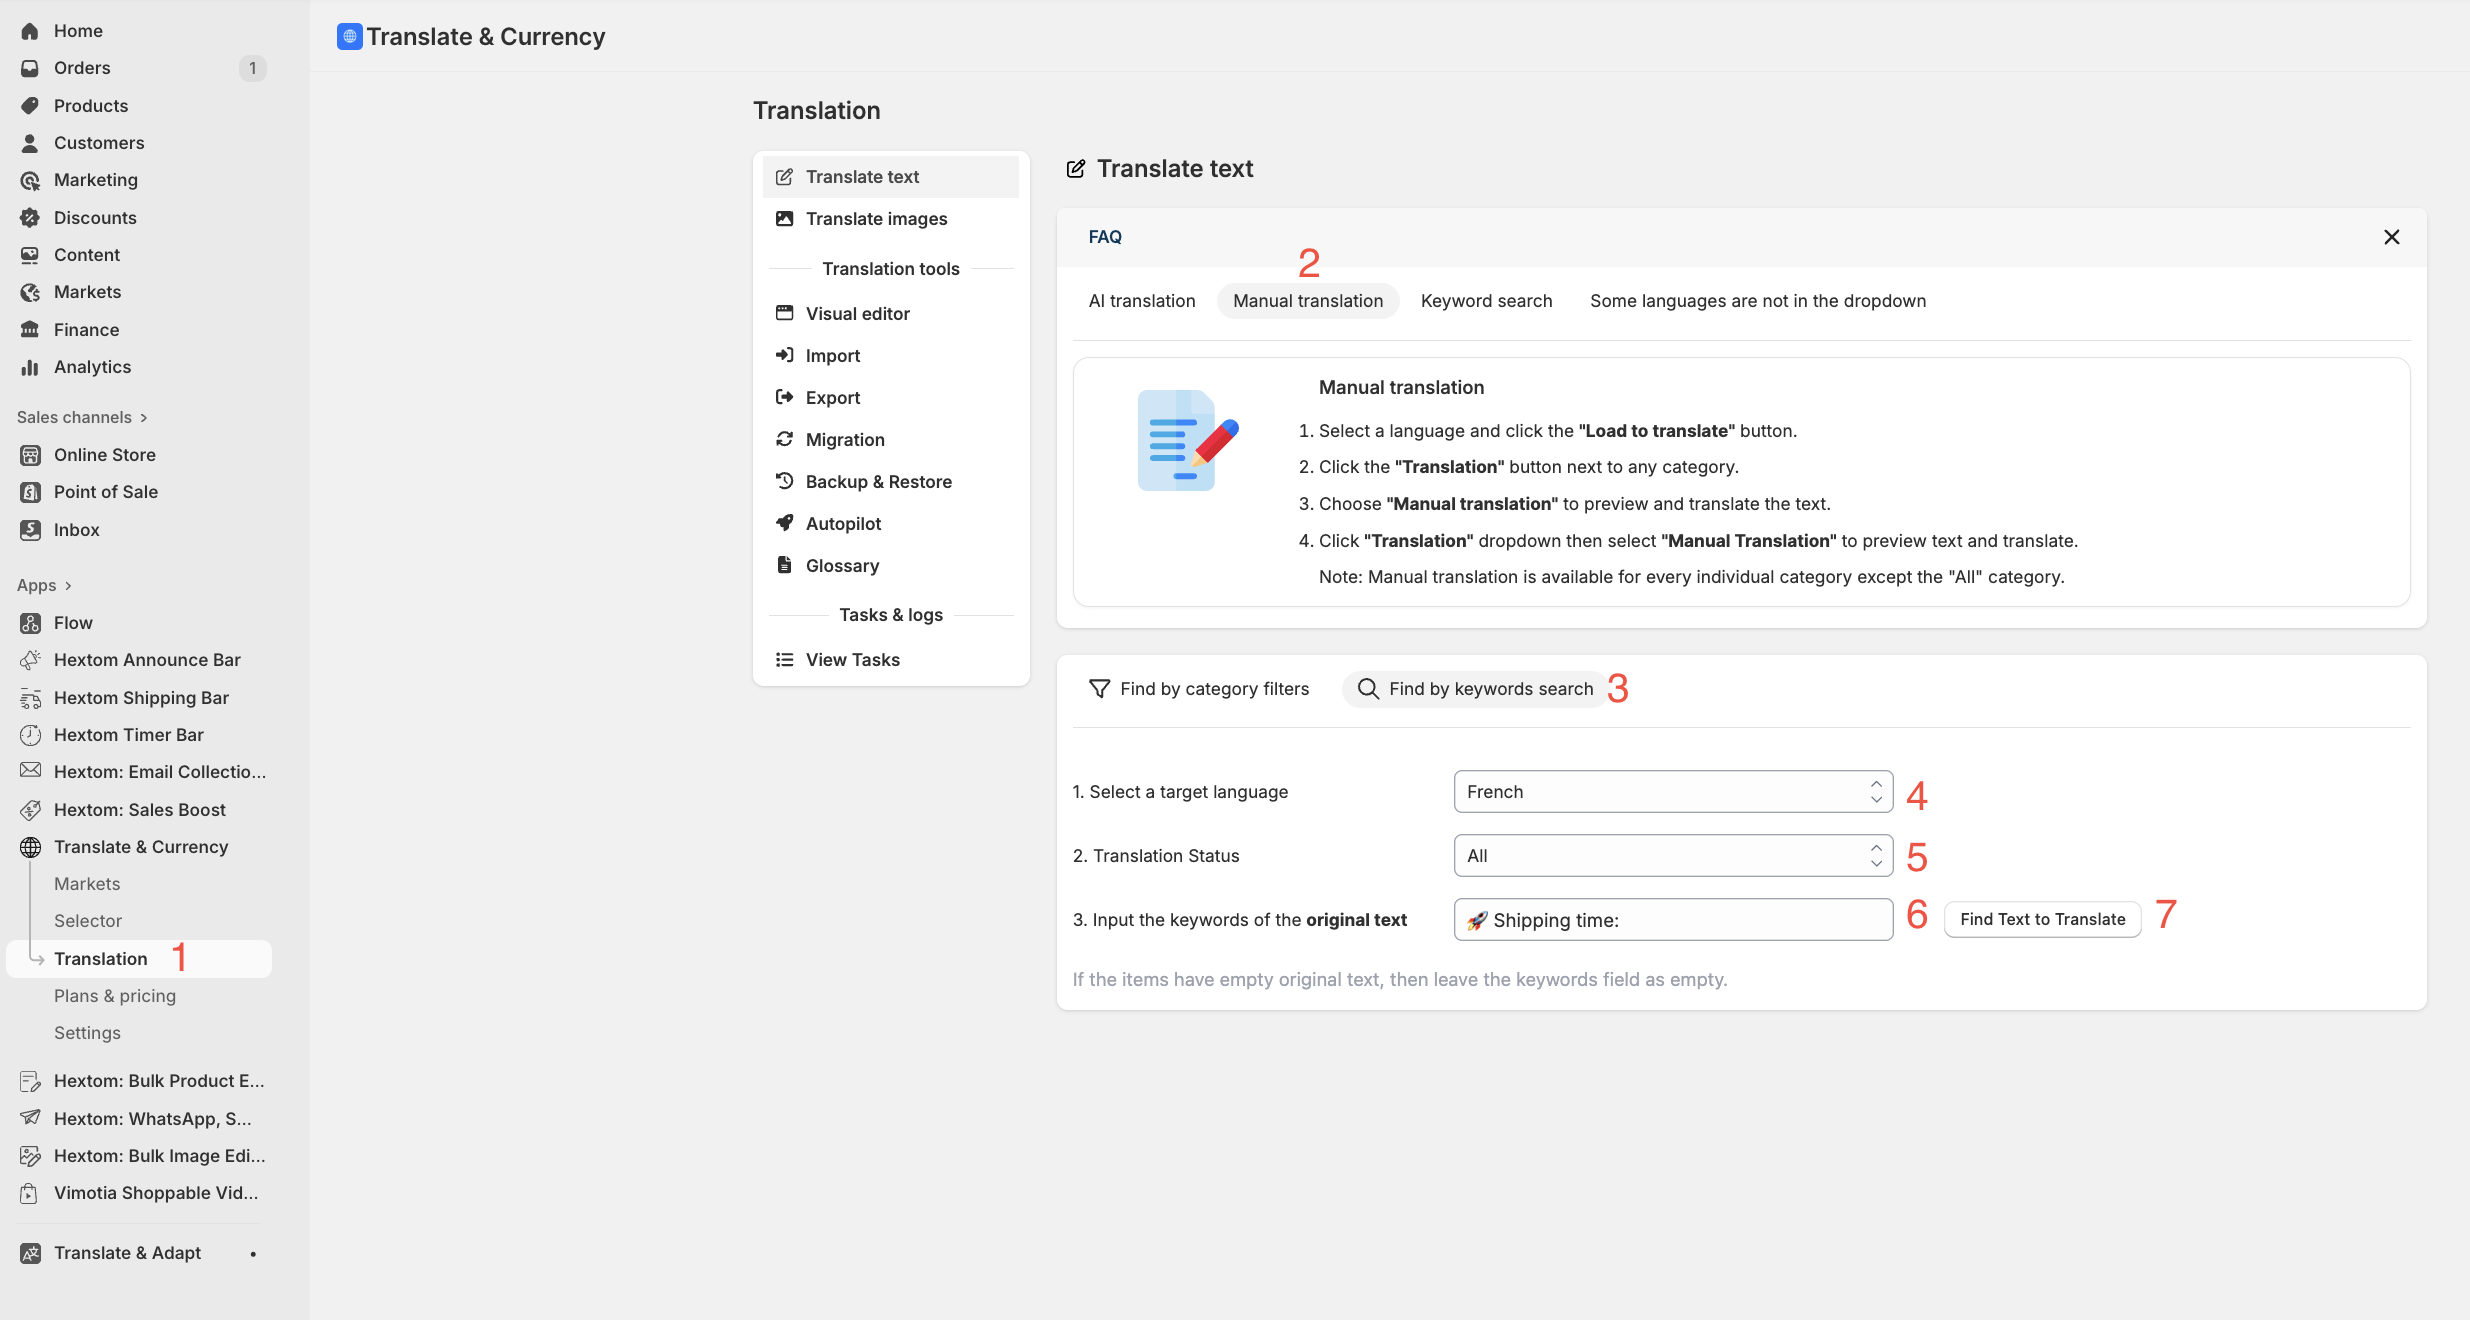Click the Backup & Restore icon

(785, 481)
